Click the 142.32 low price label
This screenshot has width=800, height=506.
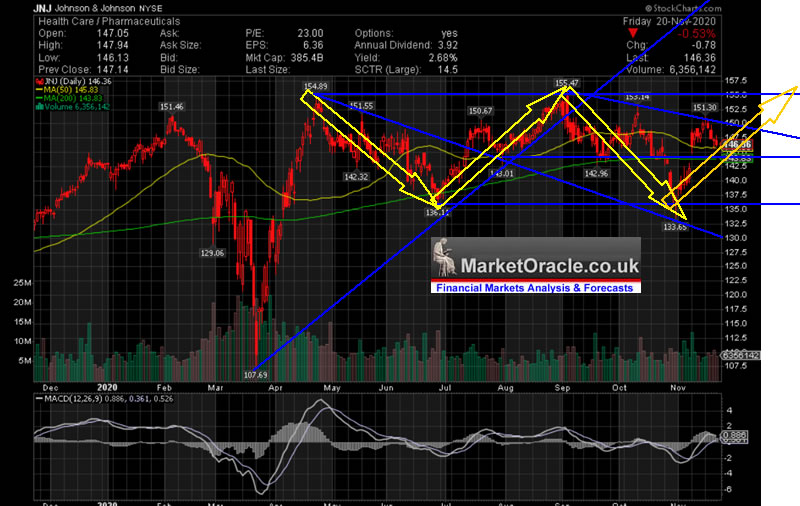point(356,177)
